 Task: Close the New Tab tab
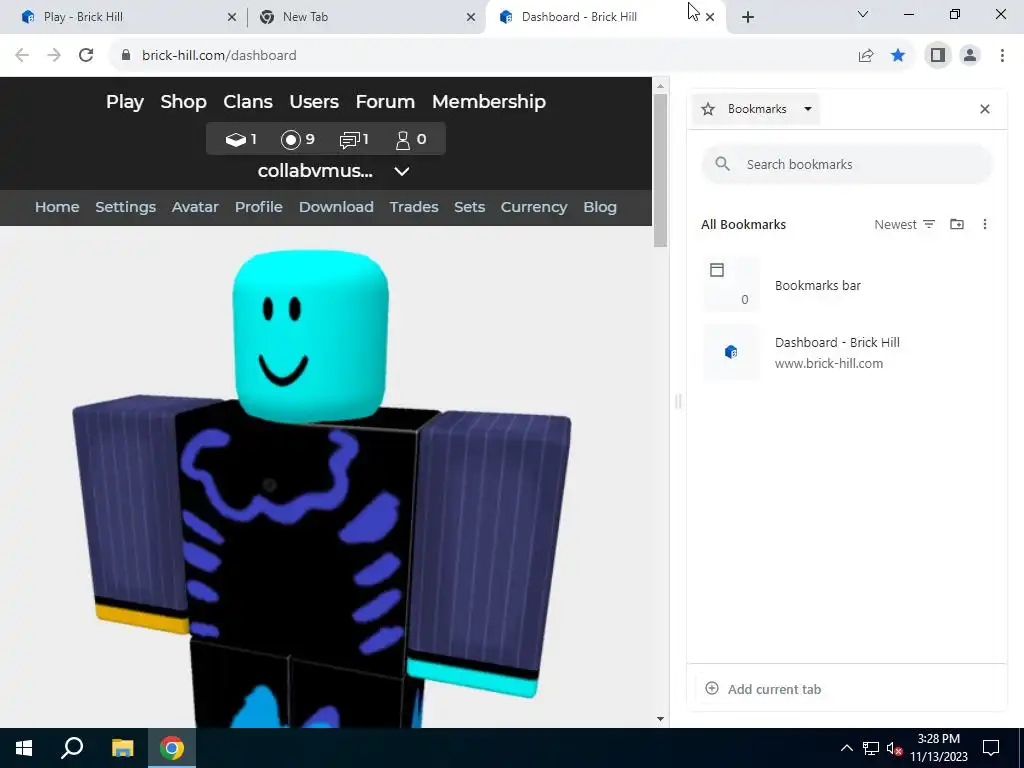471,17
